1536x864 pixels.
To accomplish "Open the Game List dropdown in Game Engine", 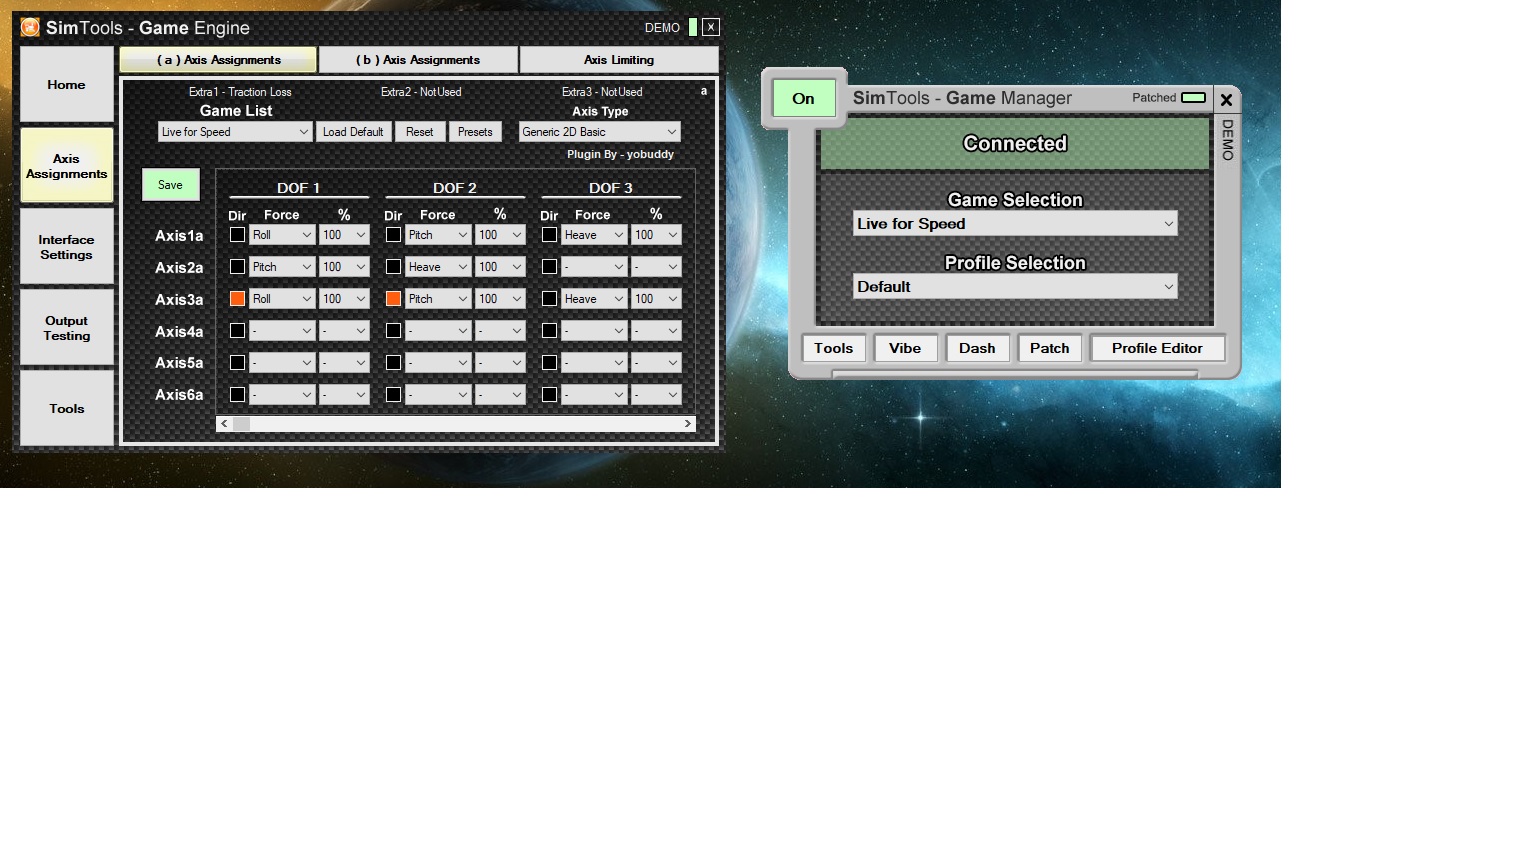I will [235, 132].
